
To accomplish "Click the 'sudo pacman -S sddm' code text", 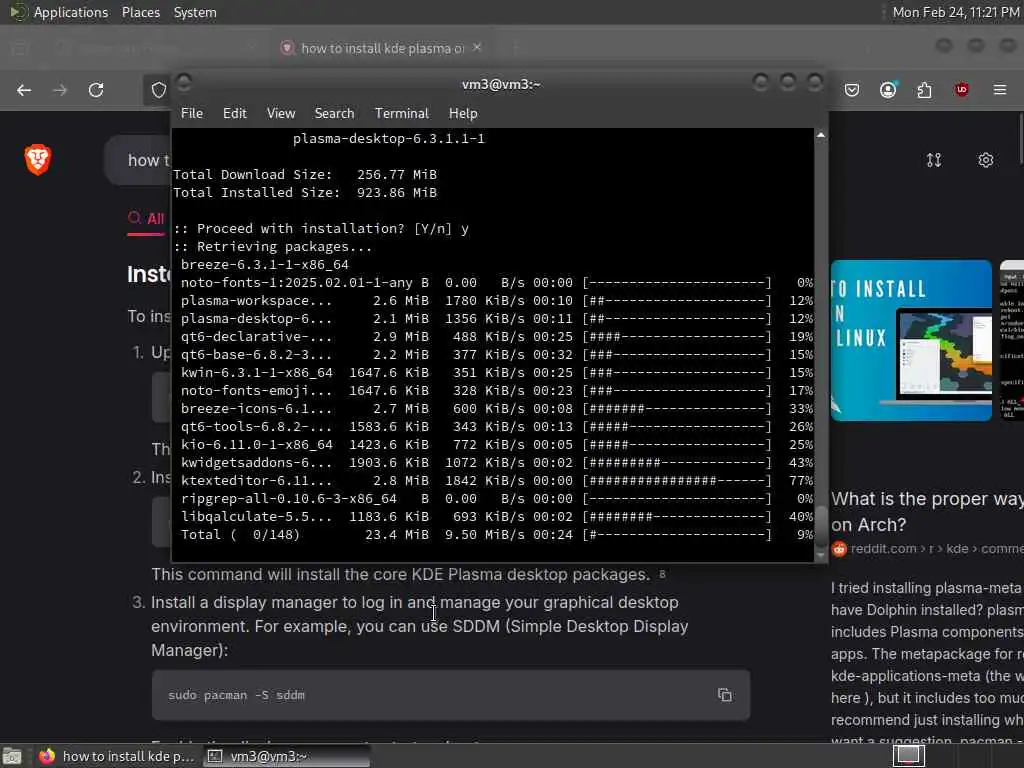I will point(236,695).
